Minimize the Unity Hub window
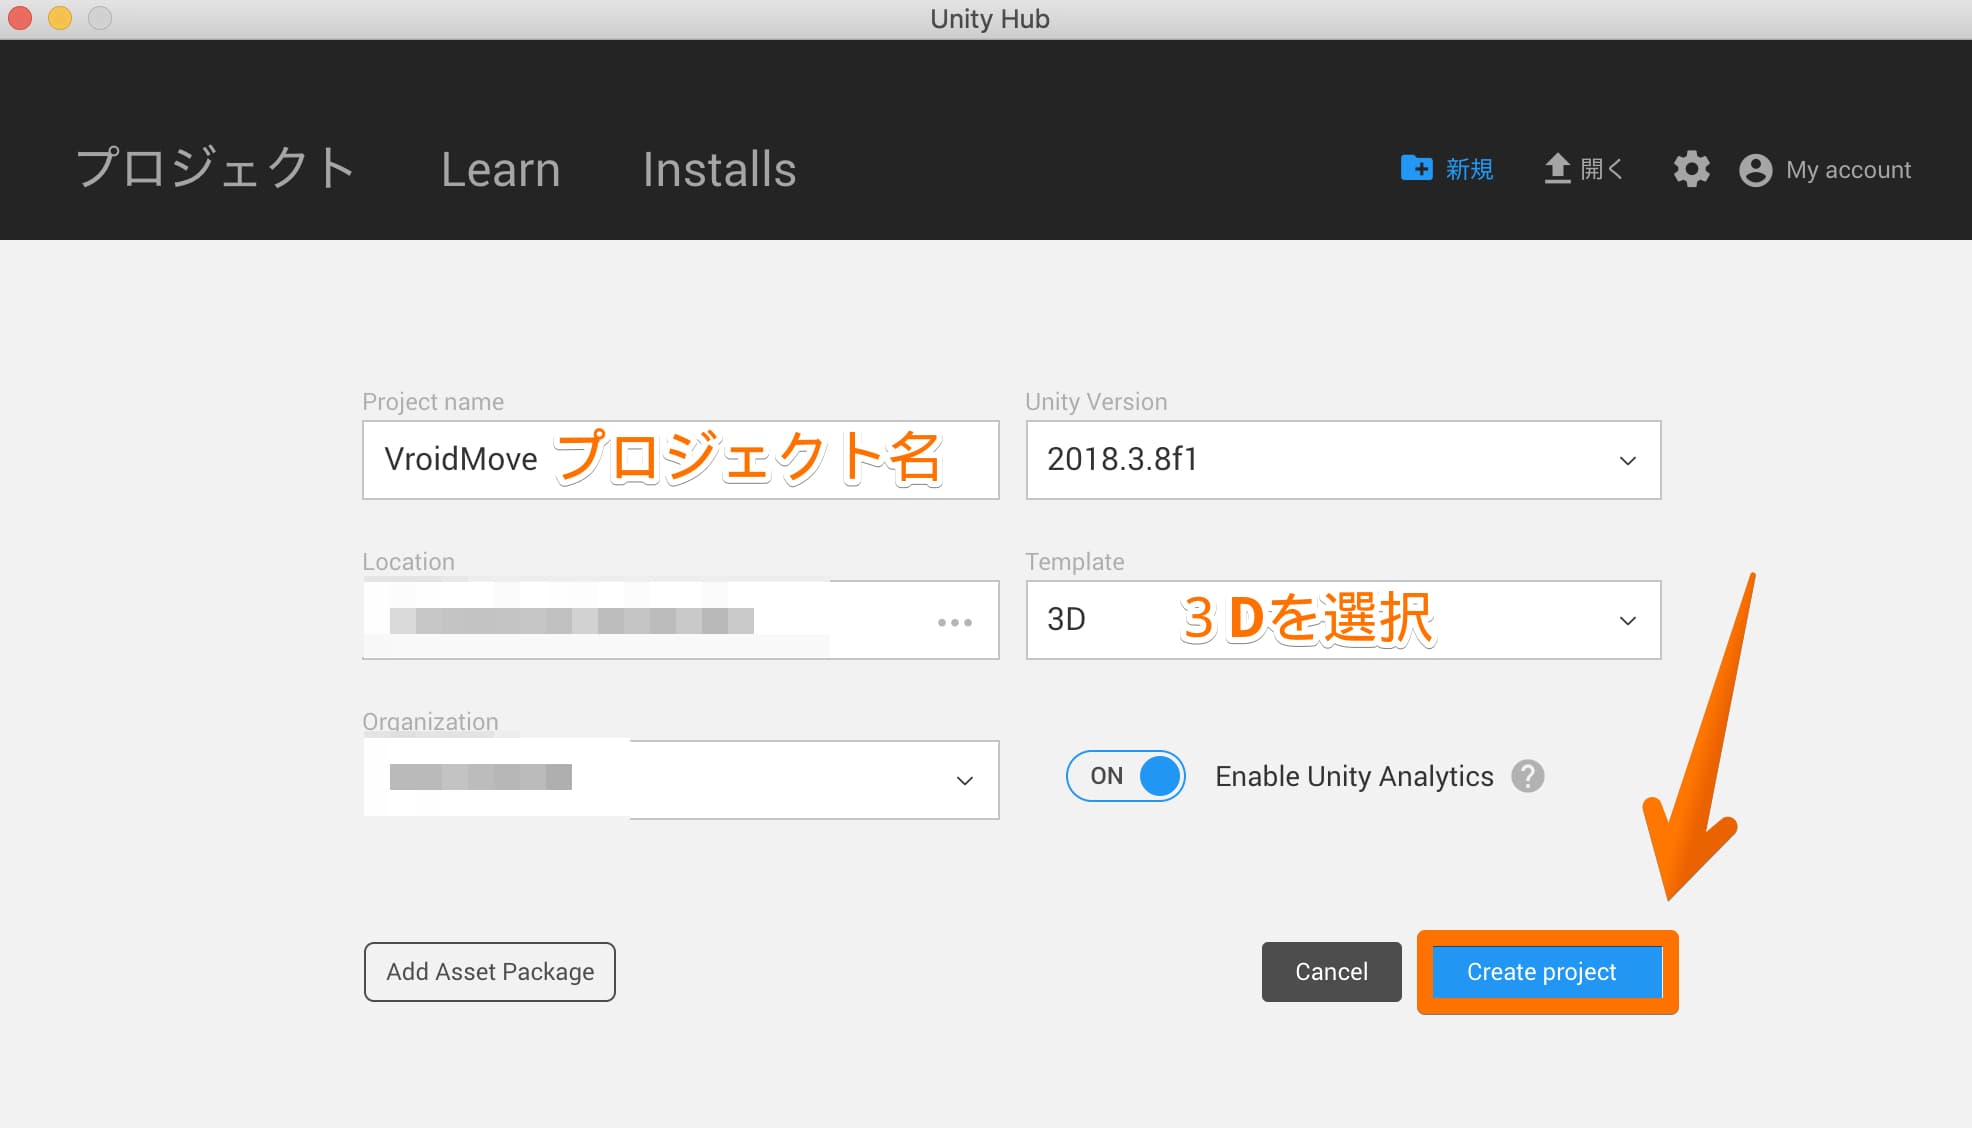1972x1128 pixels. click(x=59, y=18)
